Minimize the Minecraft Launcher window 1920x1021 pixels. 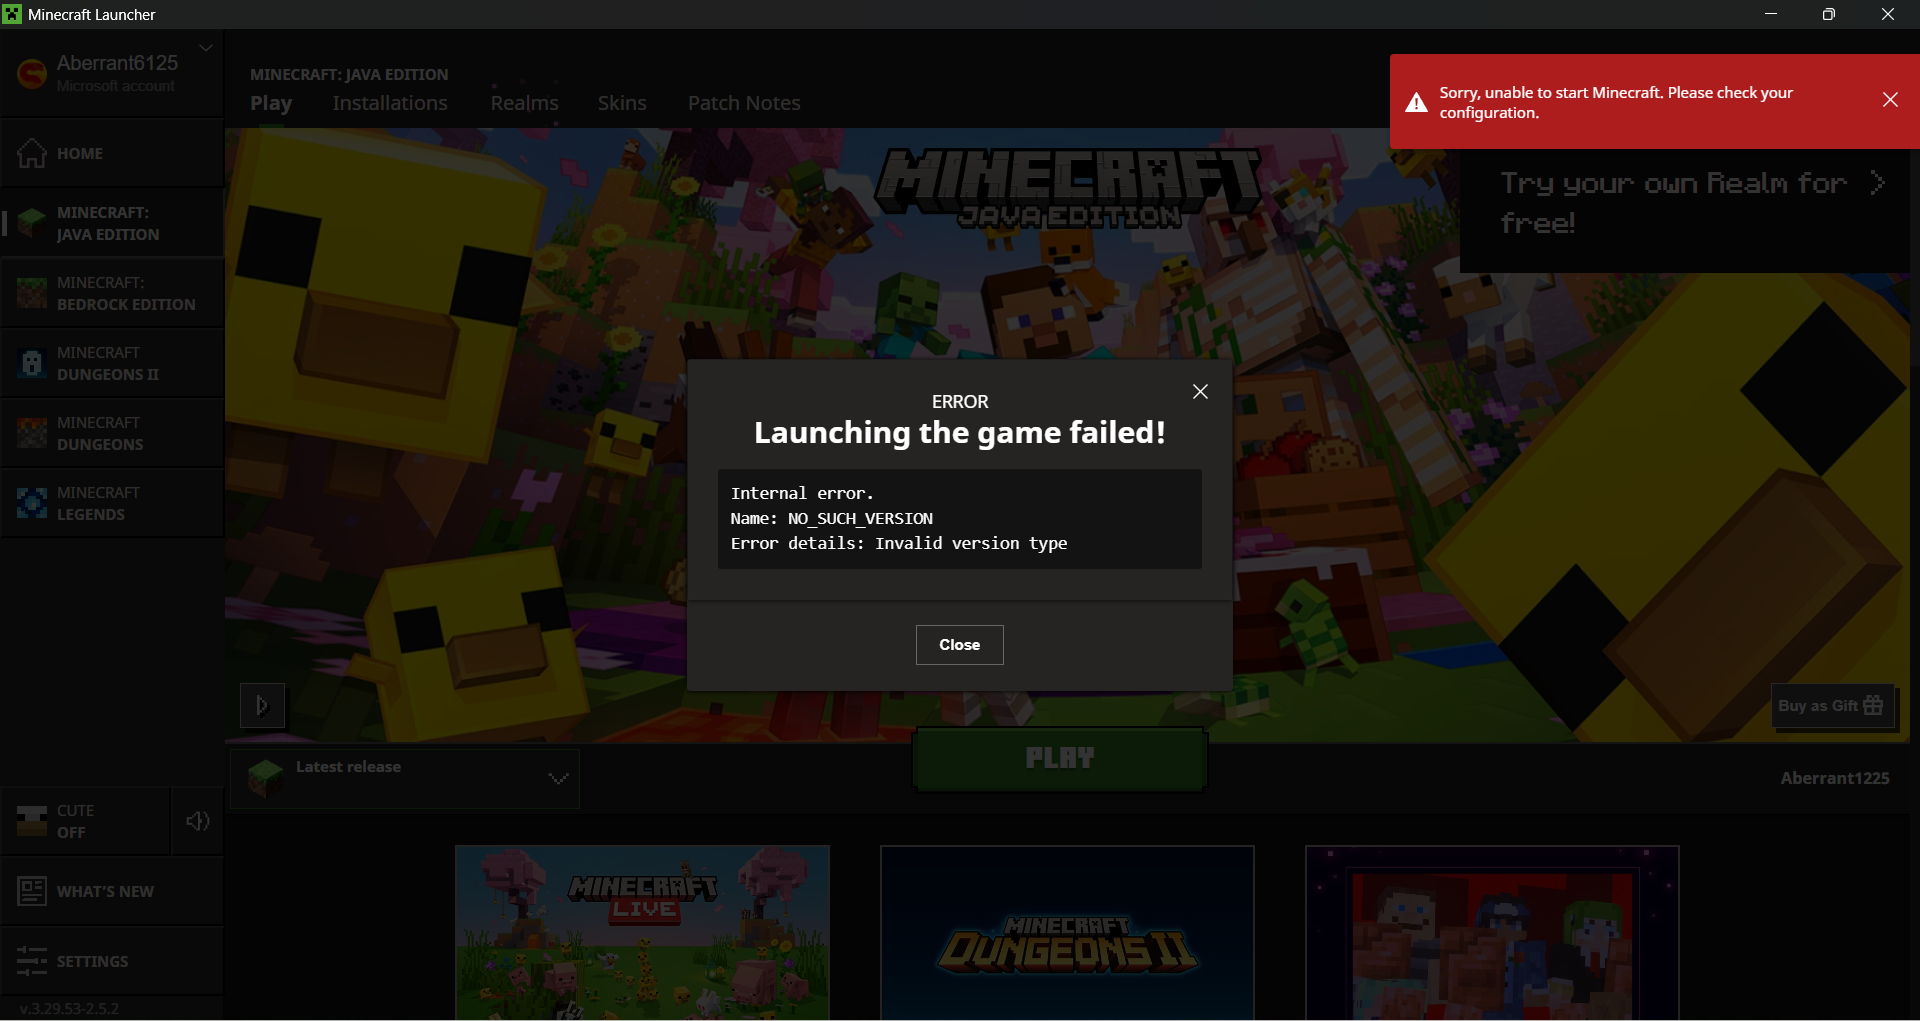tap(1771, 14)
